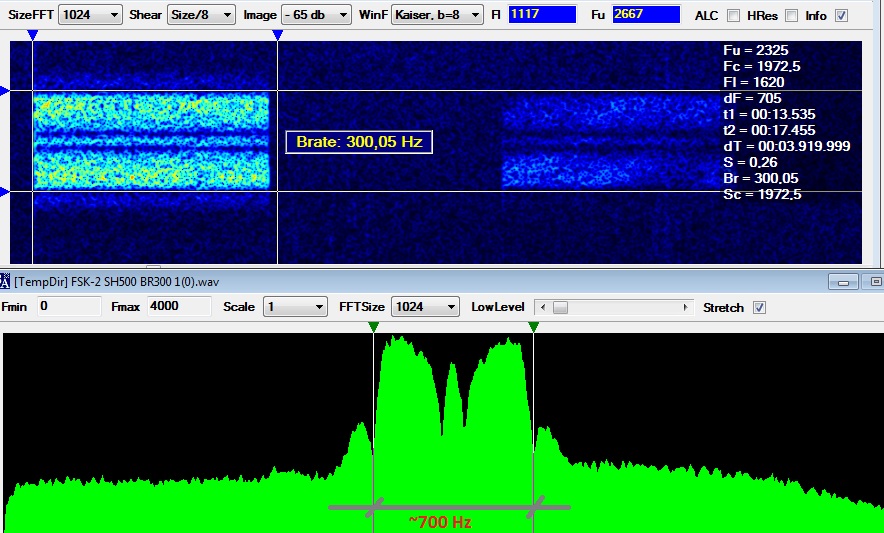This screenshot has width=884, height=533.
Task: Open the spectrum FFTSize 1024 dropdown
Action: point(425,307)
